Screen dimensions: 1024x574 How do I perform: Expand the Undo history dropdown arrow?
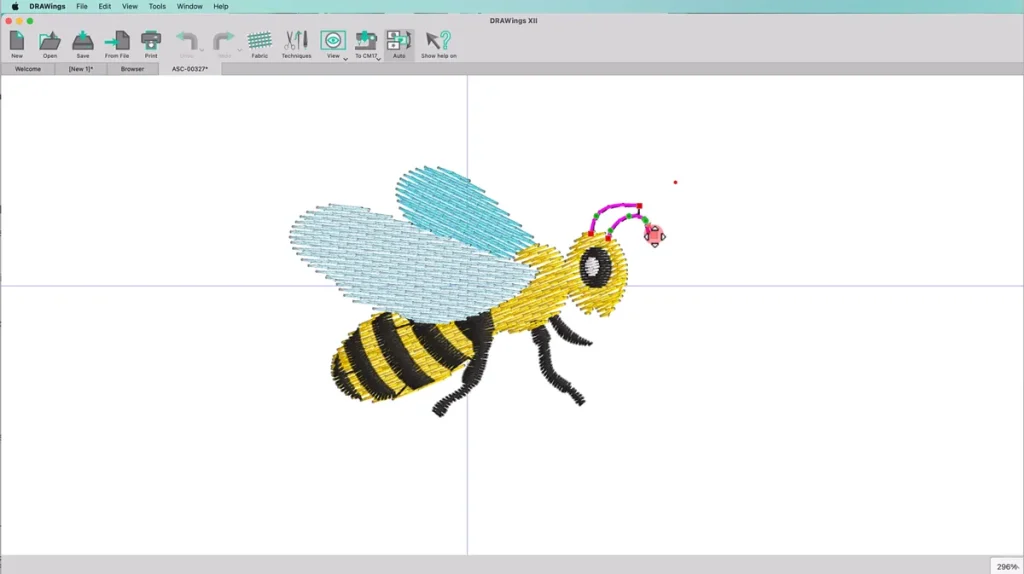coord(202,50)
